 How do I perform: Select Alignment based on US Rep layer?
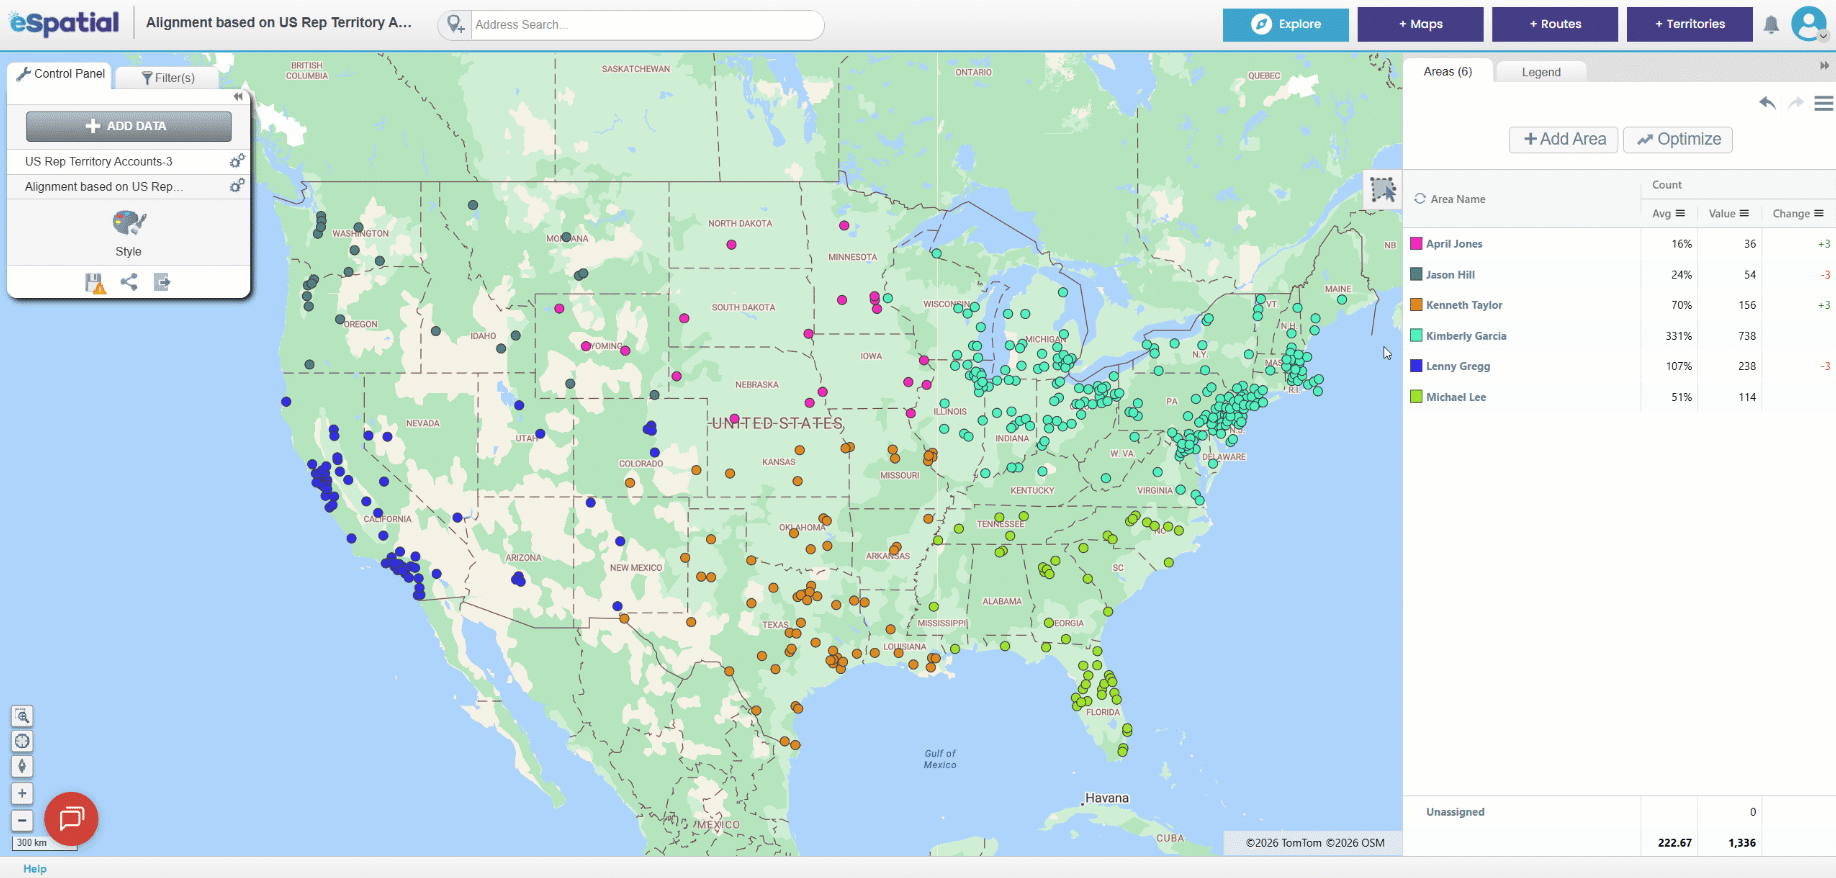(x=104, y=187)
